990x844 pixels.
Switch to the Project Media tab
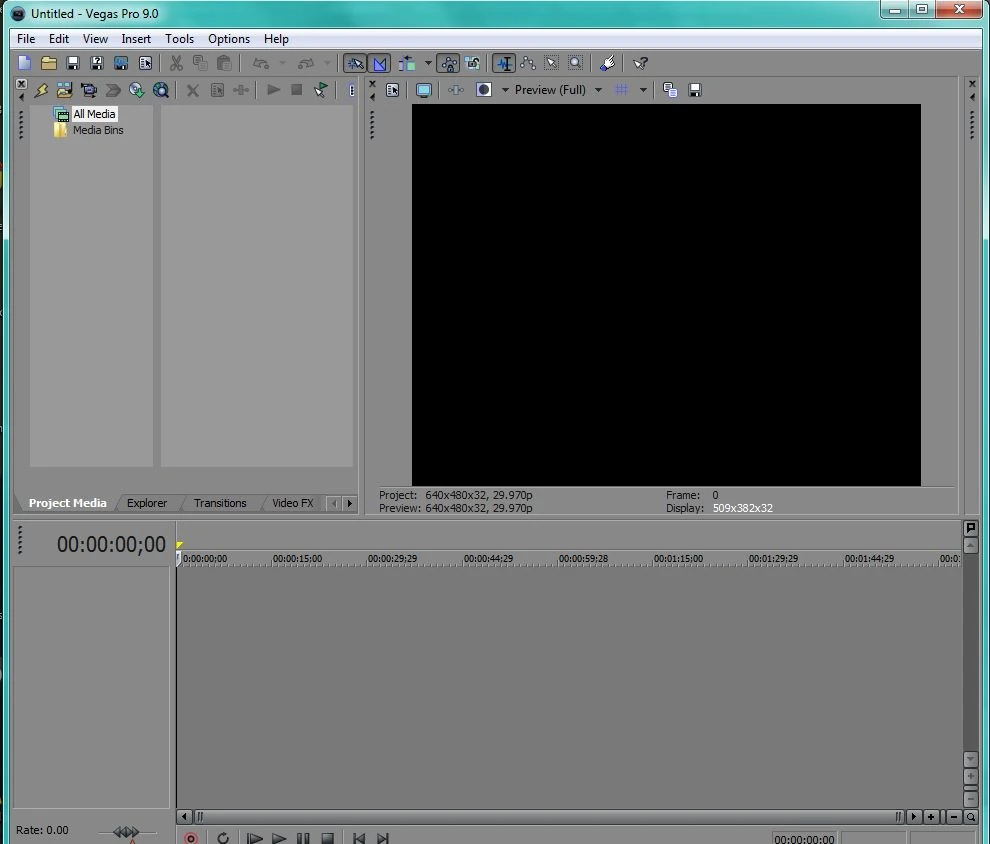pyautogui.click(x=68, y=503)
